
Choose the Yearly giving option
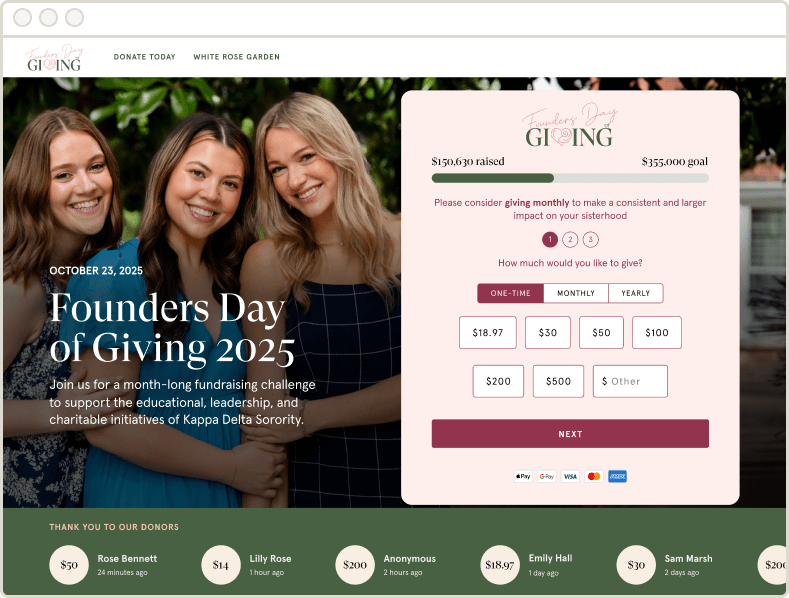pyautogui.click(x=636, y=293)
